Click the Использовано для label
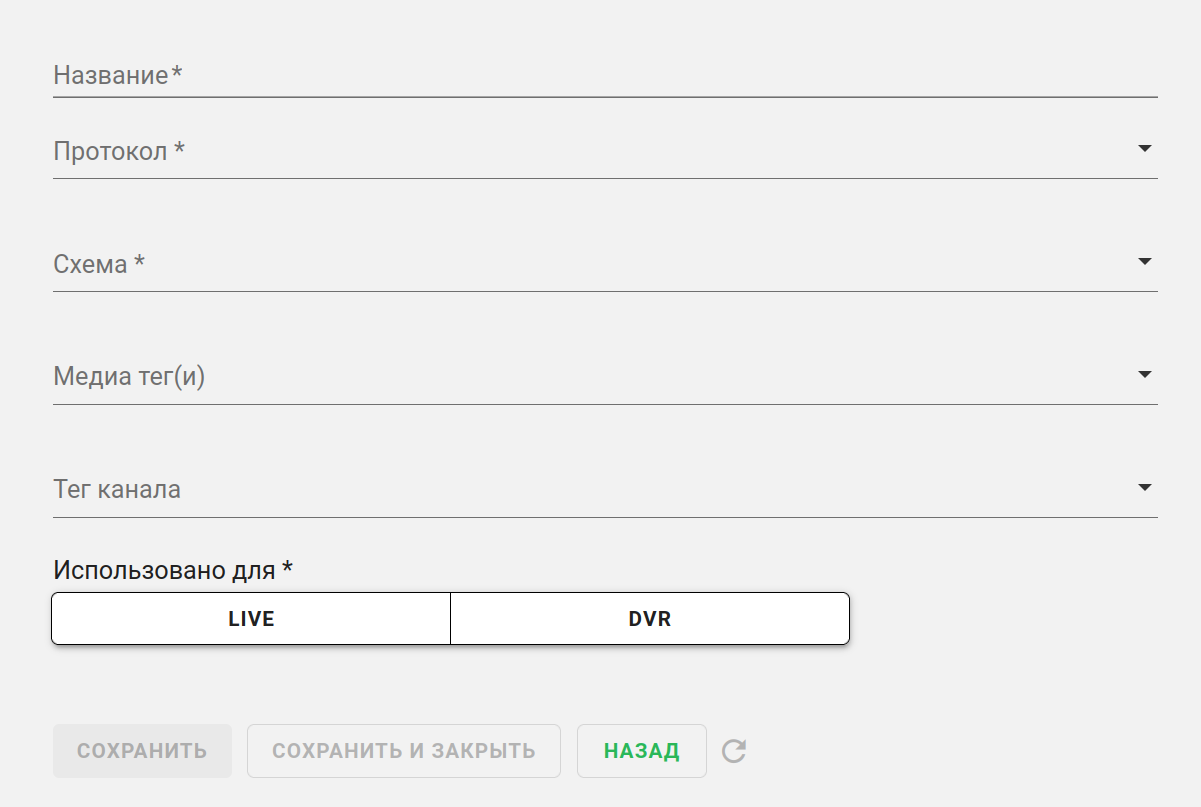Image resolution: width=1201 pixels, height=807 pixels. pos(173,570)
